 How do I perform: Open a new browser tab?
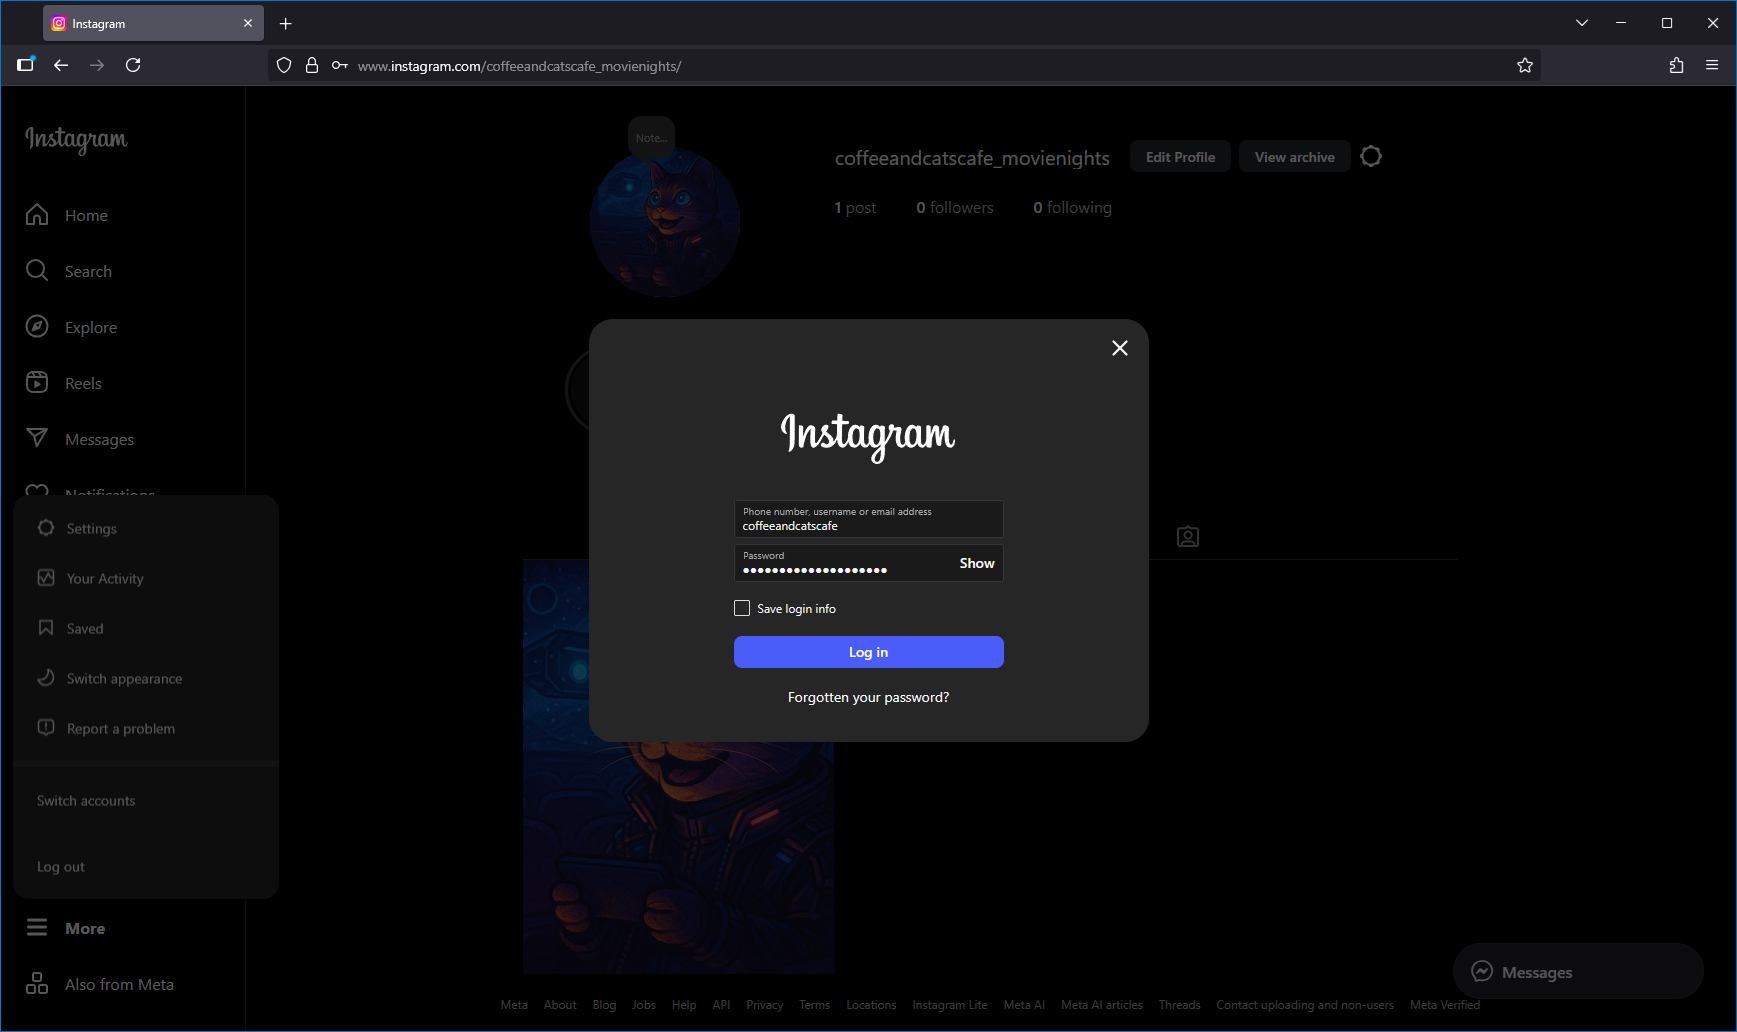[x=286, y=23]
